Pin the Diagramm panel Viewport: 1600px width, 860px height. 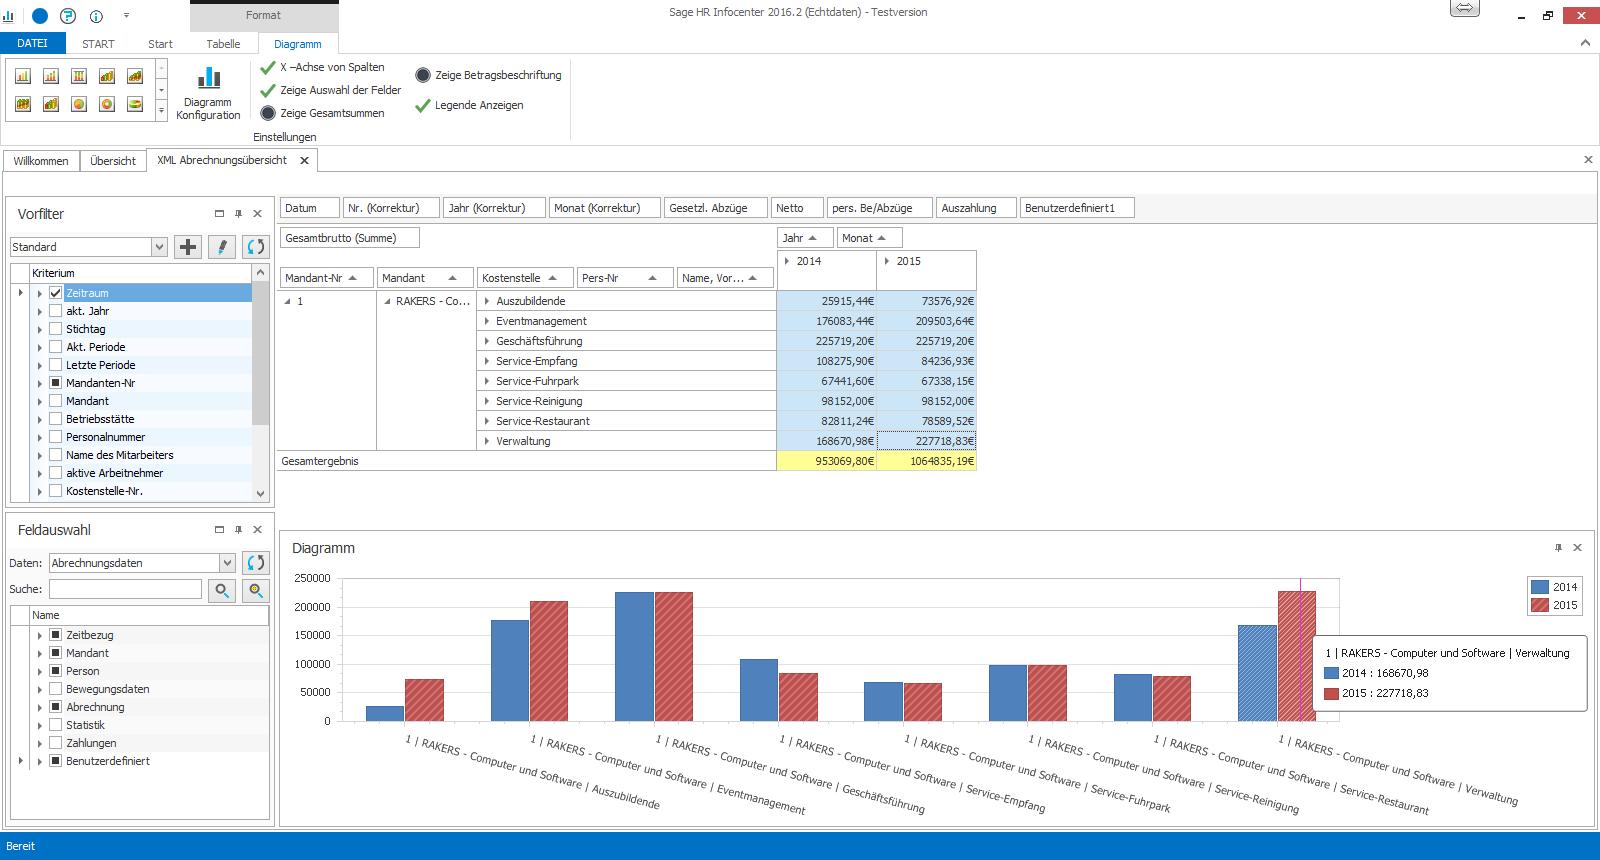1558,548
